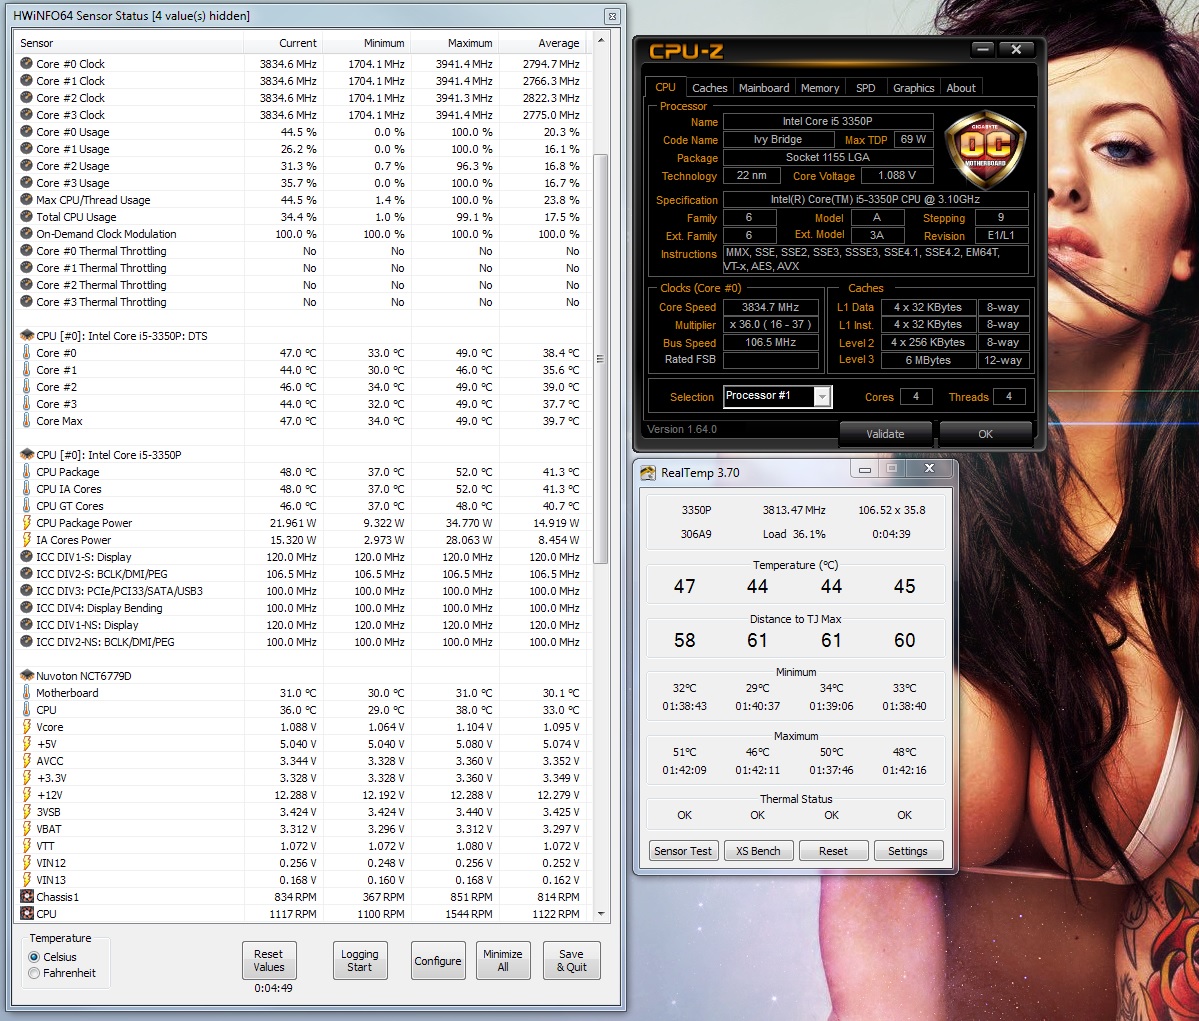Click the Minimize All button
The height and width of the screenshot is (1021, 1199).
point(502,961)
